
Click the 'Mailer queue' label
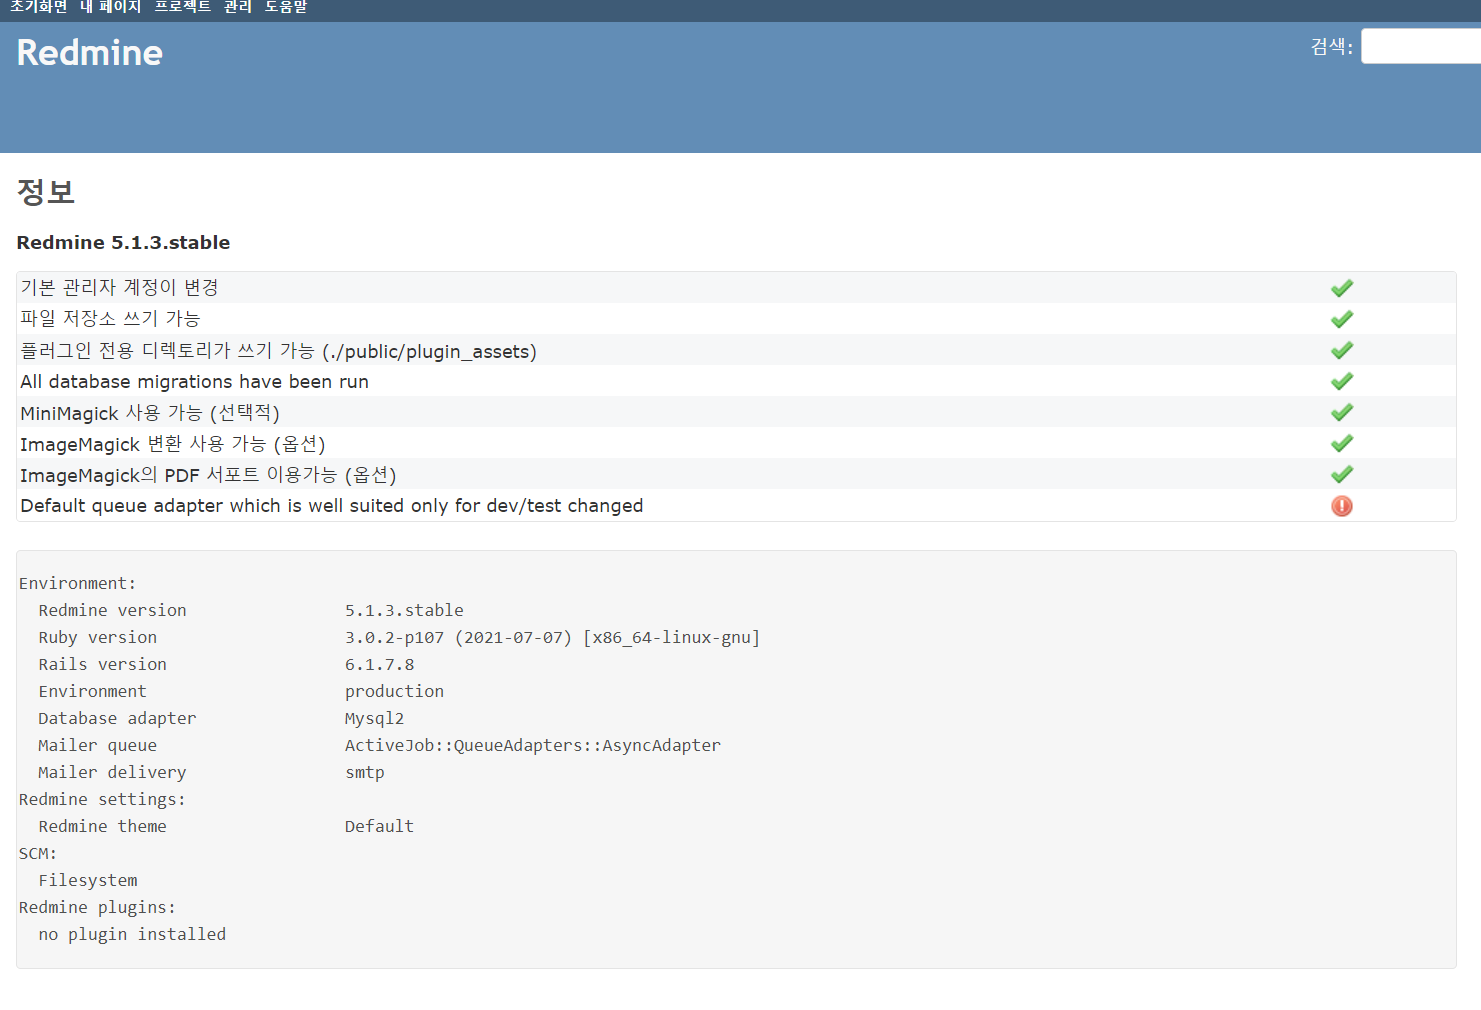[x=98, y=746]
